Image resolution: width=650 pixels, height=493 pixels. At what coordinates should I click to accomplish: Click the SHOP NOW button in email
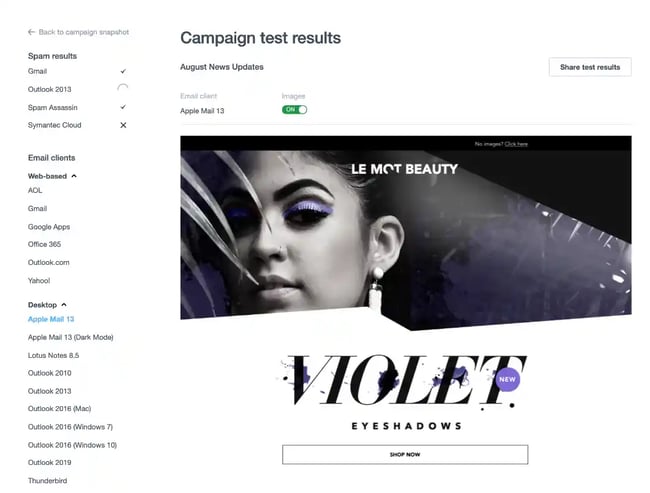pos(405,454)
